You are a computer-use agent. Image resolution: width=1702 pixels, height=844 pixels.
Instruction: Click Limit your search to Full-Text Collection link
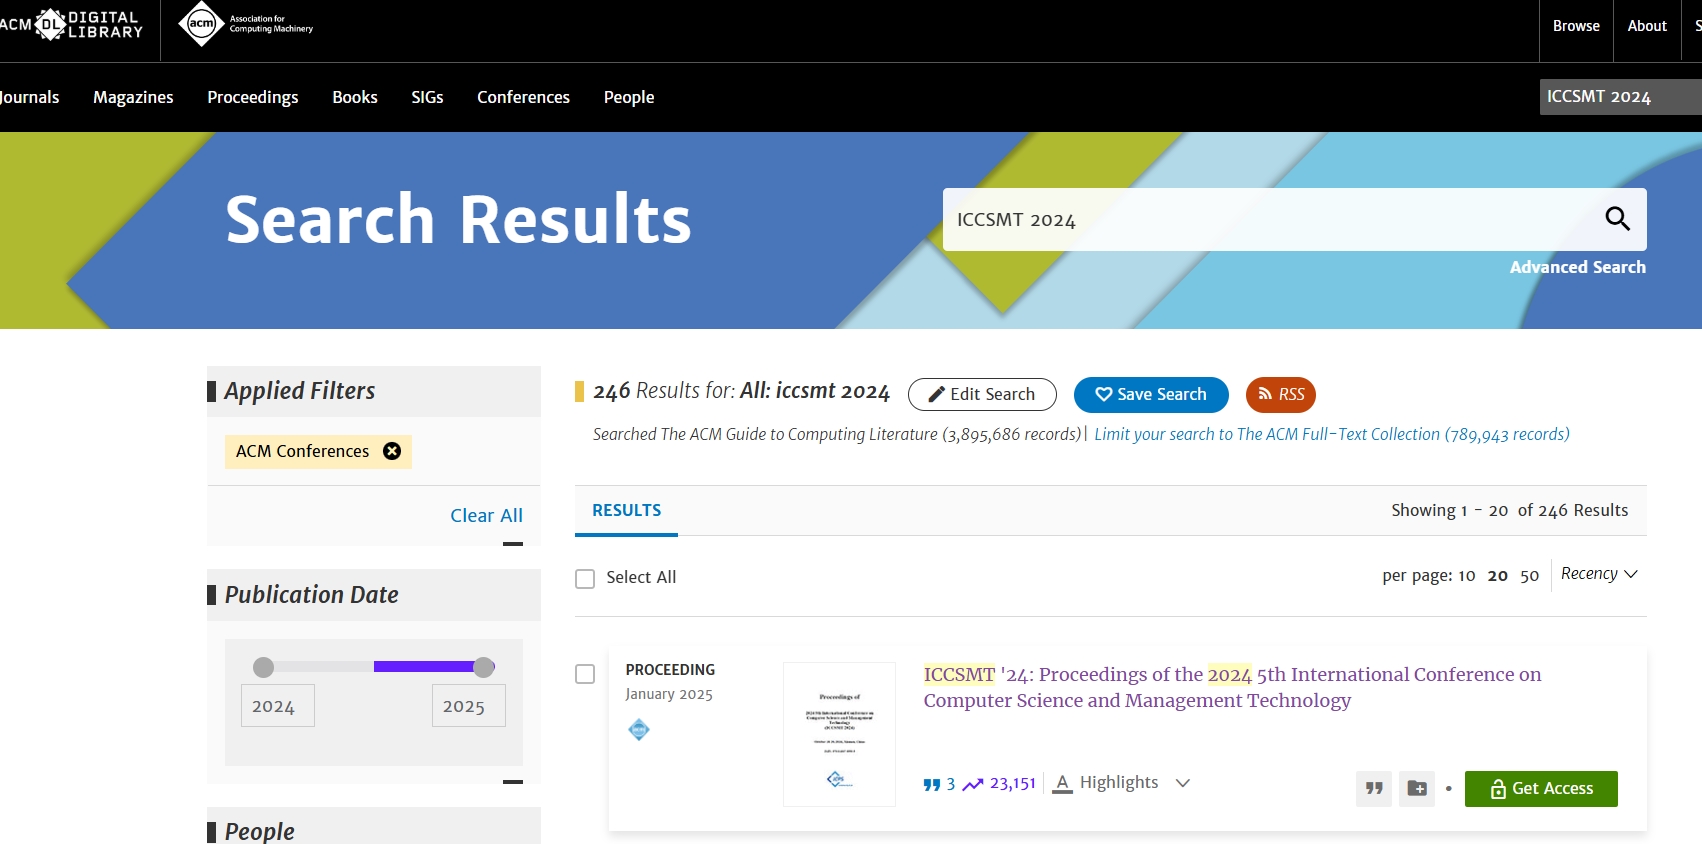click(1331, 434)
